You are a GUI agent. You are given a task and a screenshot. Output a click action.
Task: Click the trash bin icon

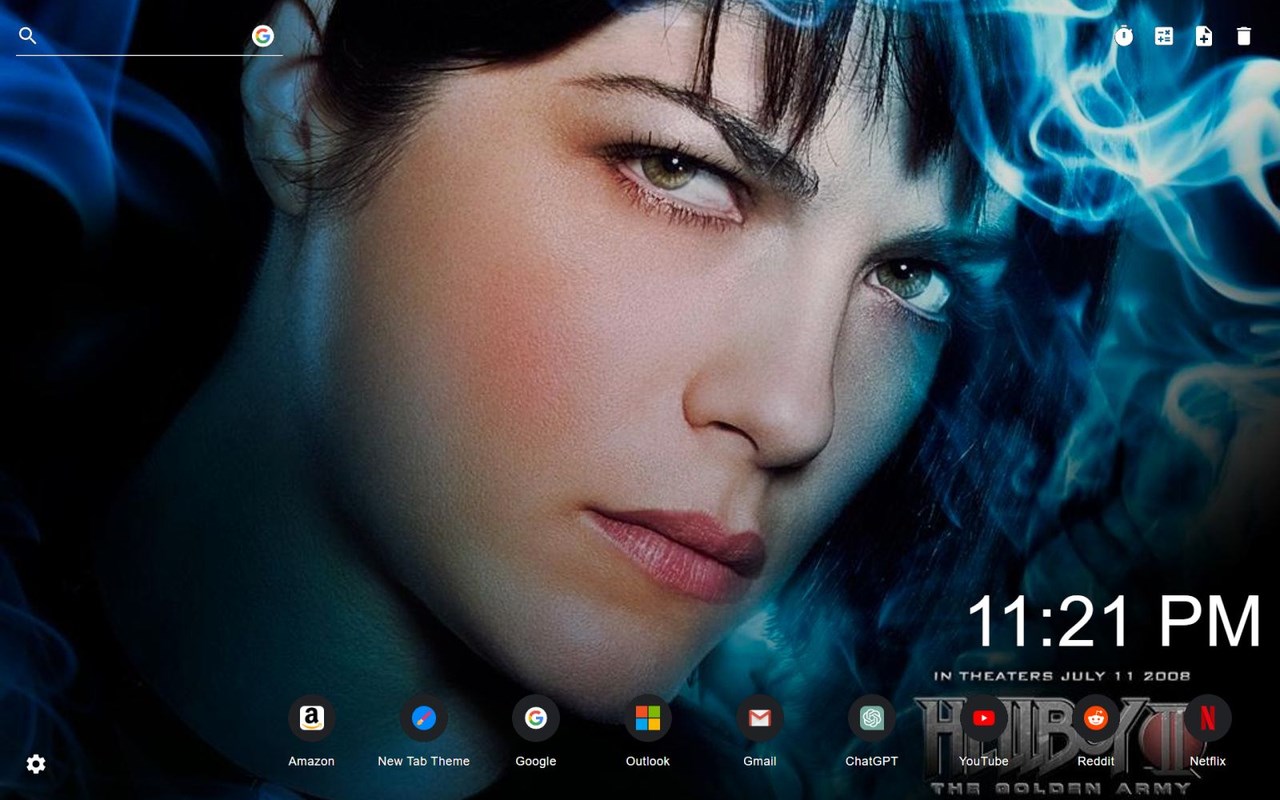click(x=1244, y=36)
